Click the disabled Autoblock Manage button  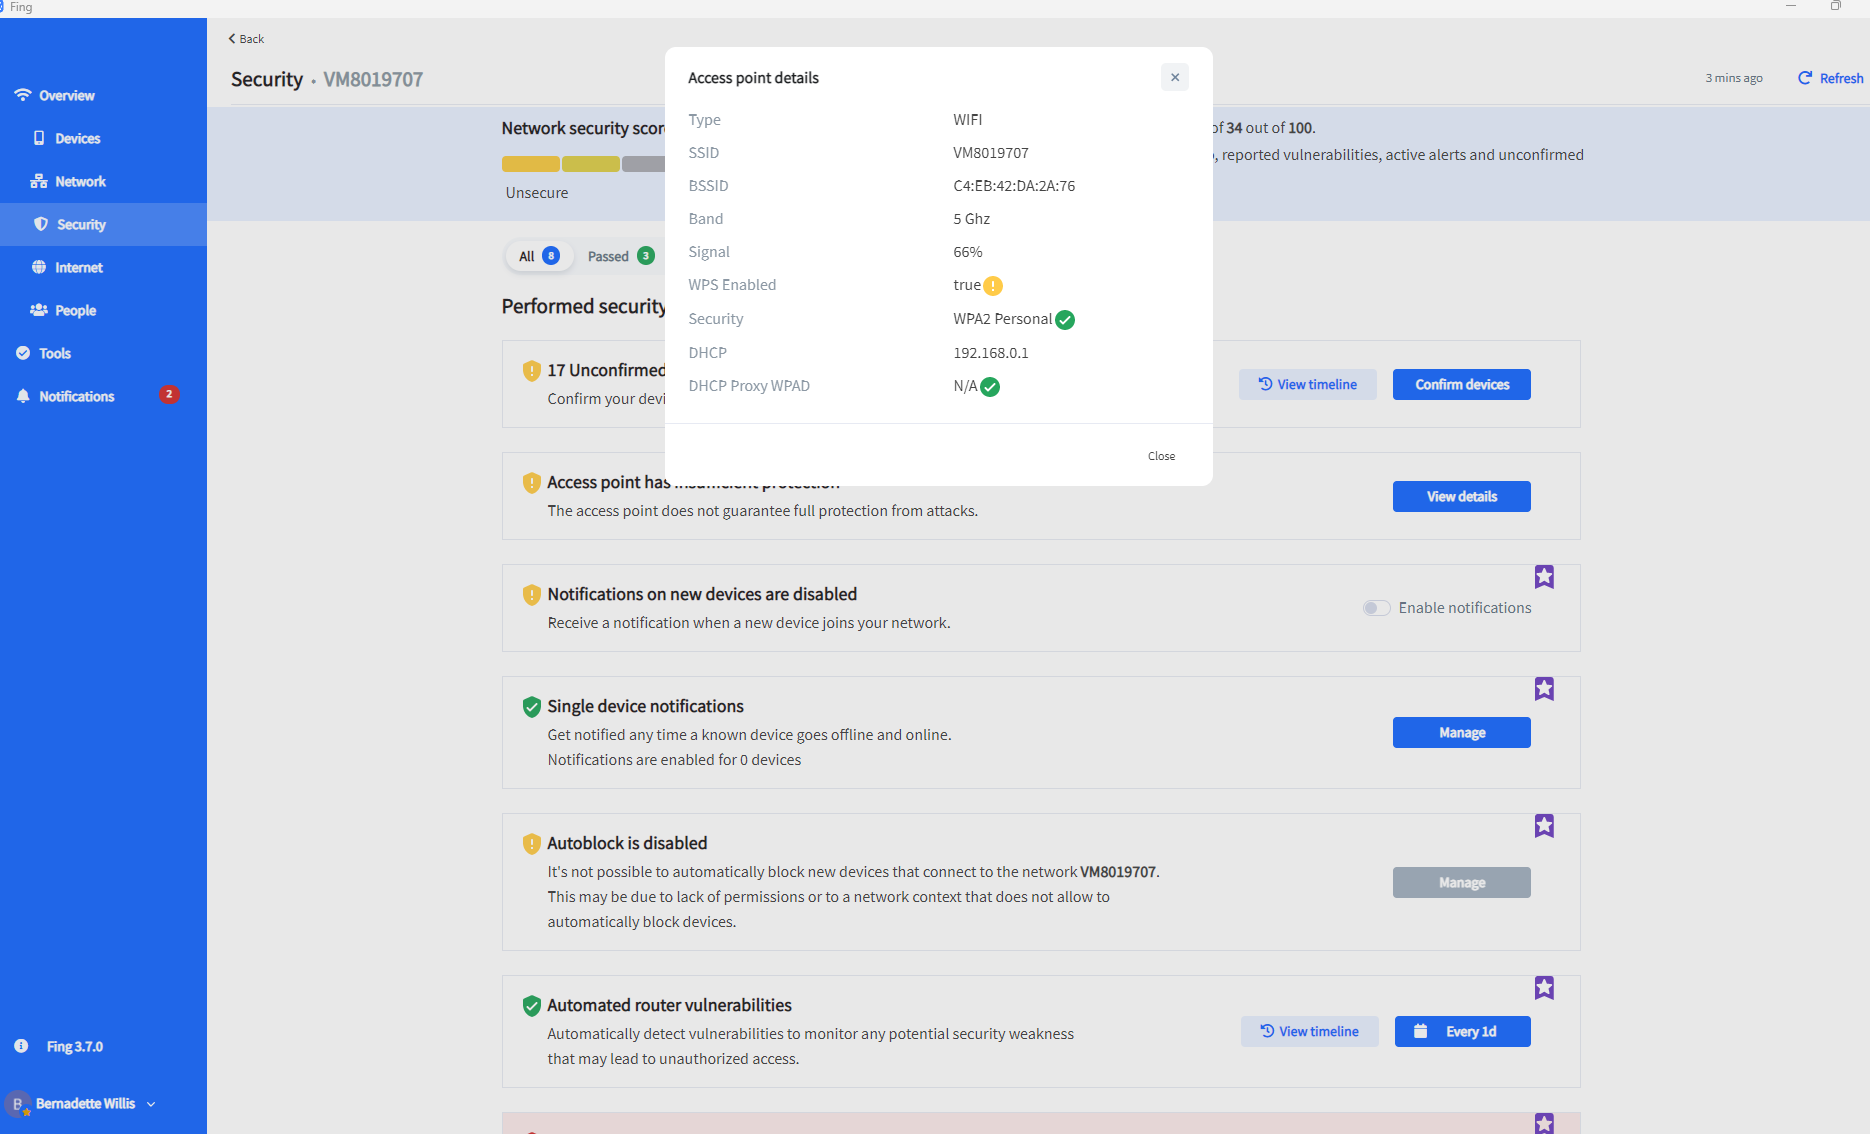click(x=1462, y=883)
